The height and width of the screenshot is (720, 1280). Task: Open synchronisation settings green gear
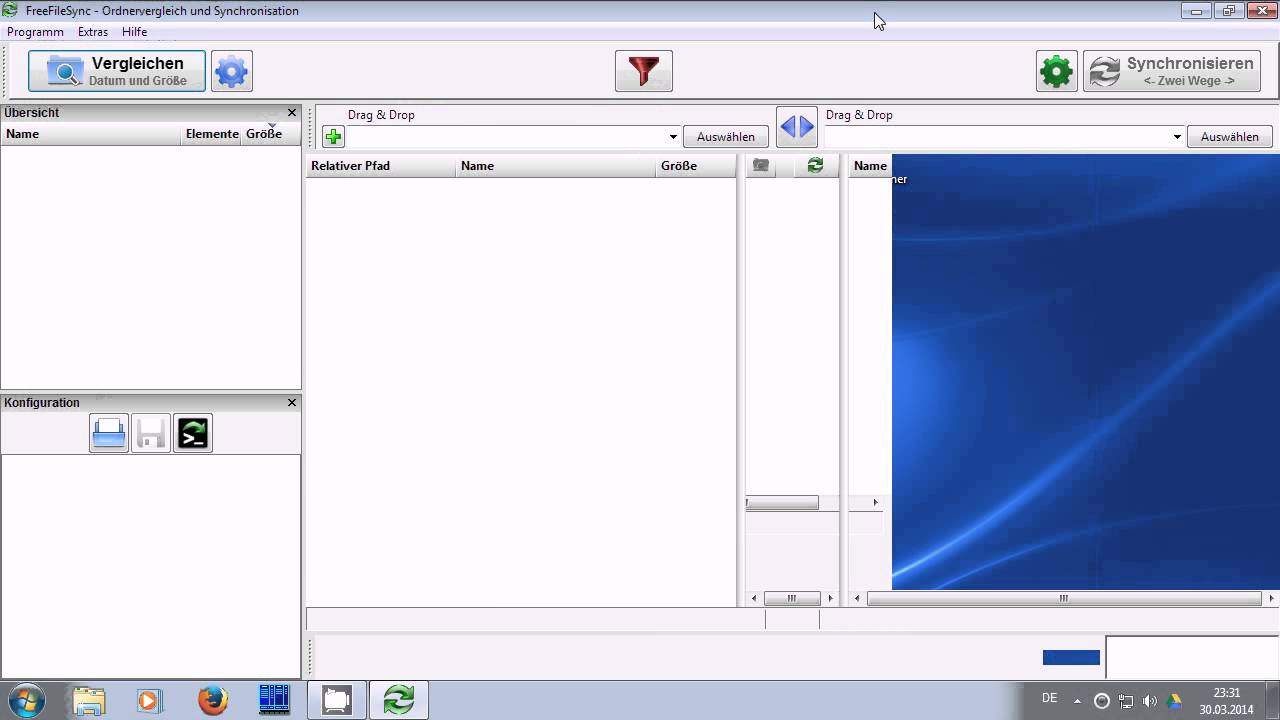[x=1057, y=71]
